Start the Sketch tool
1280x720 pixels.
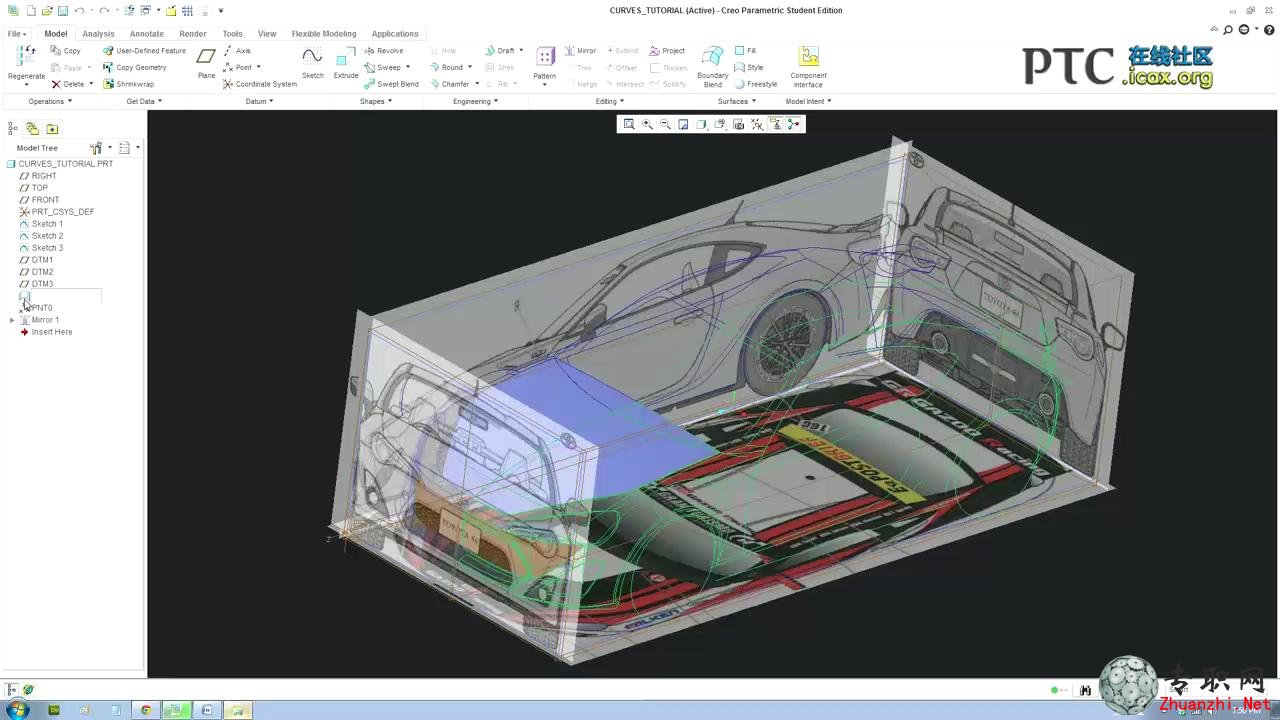pos(312,64)
